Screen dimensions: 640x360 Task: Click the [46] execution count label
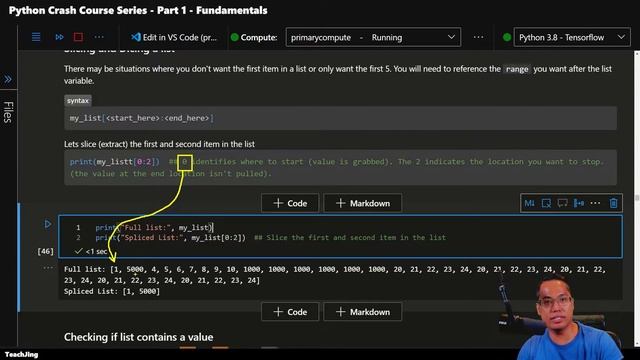coord(45,251)
